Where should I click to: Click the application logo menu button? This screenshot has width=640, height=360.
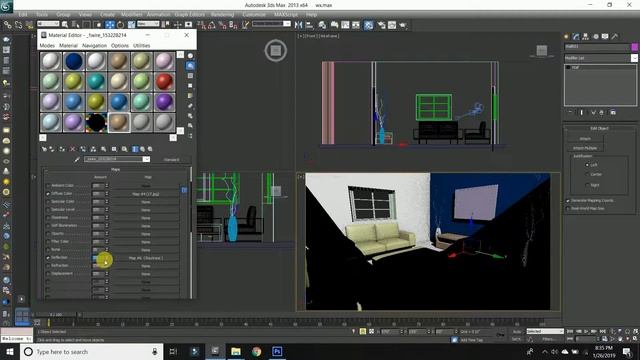tap(7, 6)
